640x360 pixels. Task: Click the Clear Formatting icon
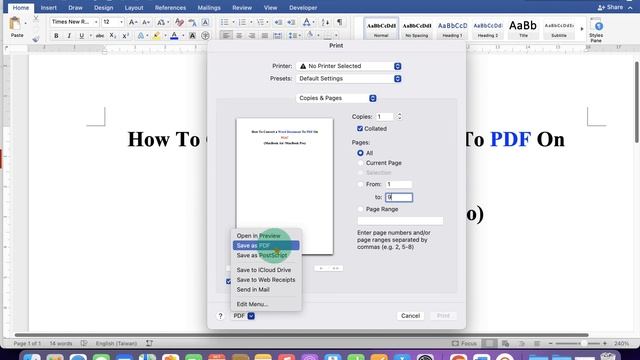(x=179, y=22)
